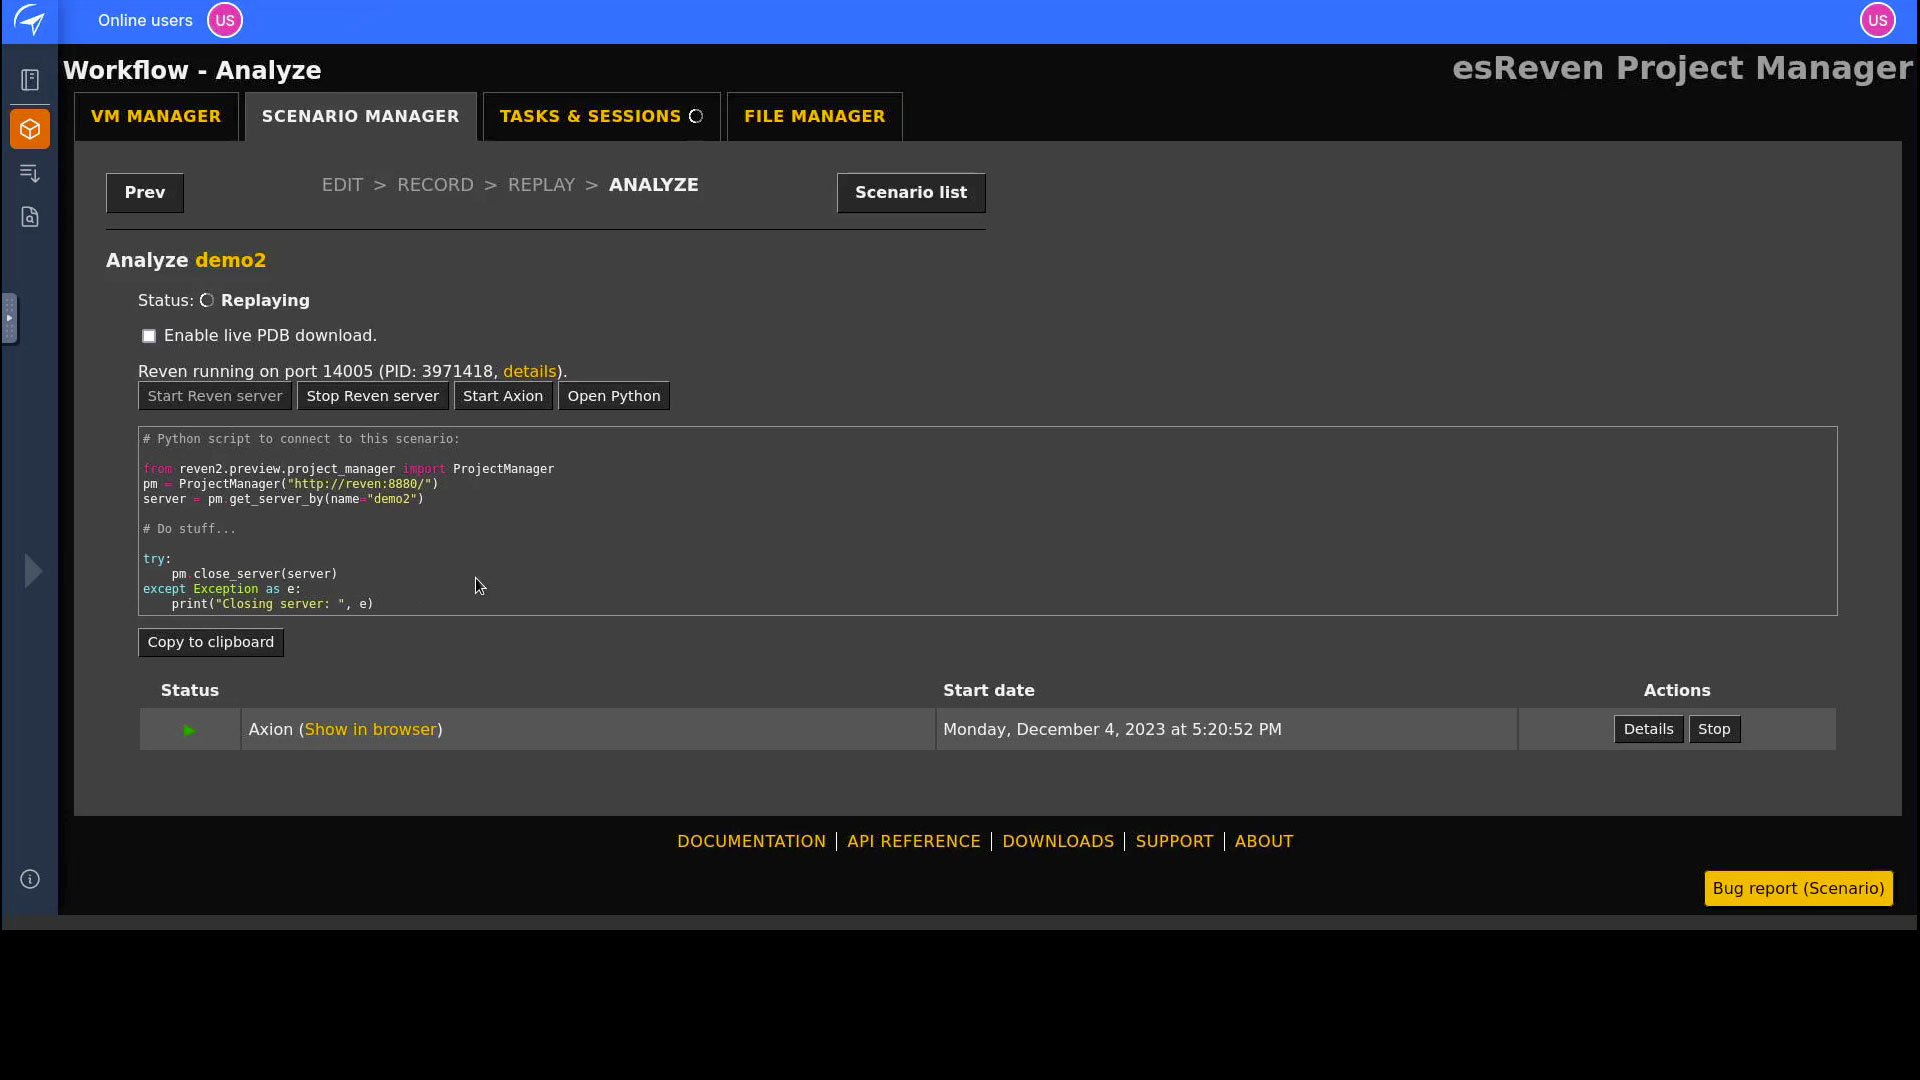Open the Tasks & Sessions tab
Screen dimensions: 1920x1080
point(600,116)
